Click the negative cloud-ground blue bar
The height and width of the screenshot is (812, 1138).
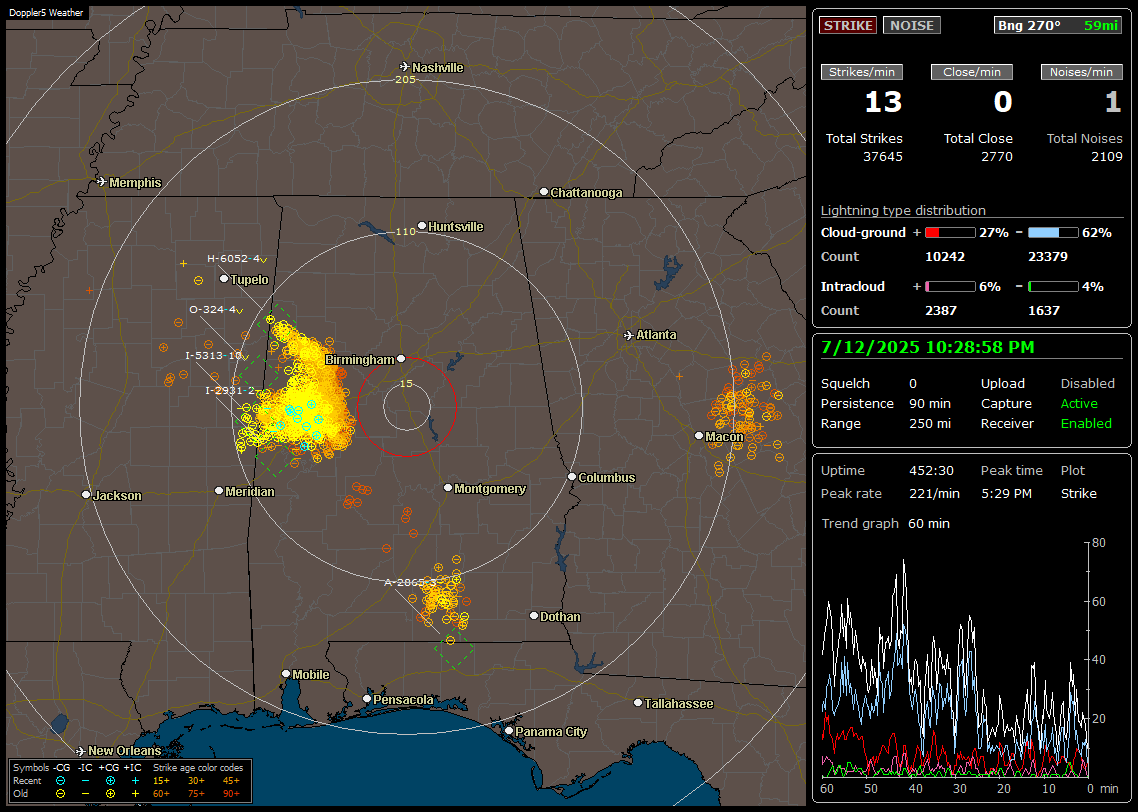coord(1053,232)
